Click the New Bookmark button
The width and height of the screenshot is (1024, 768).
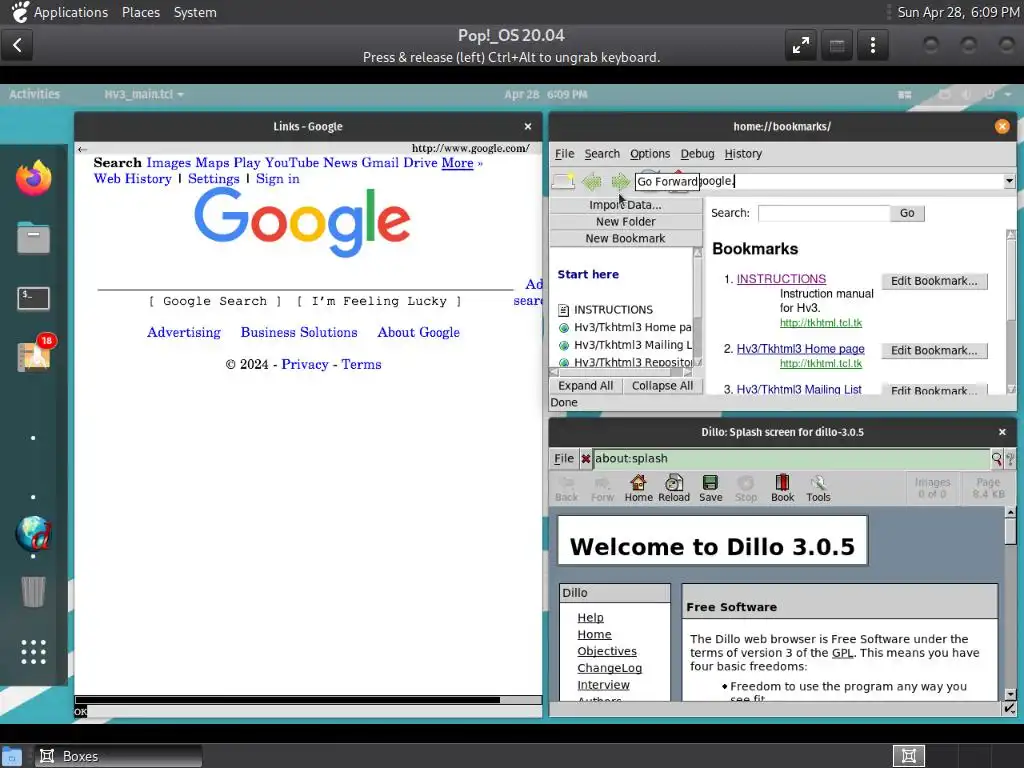click(626, 239)
